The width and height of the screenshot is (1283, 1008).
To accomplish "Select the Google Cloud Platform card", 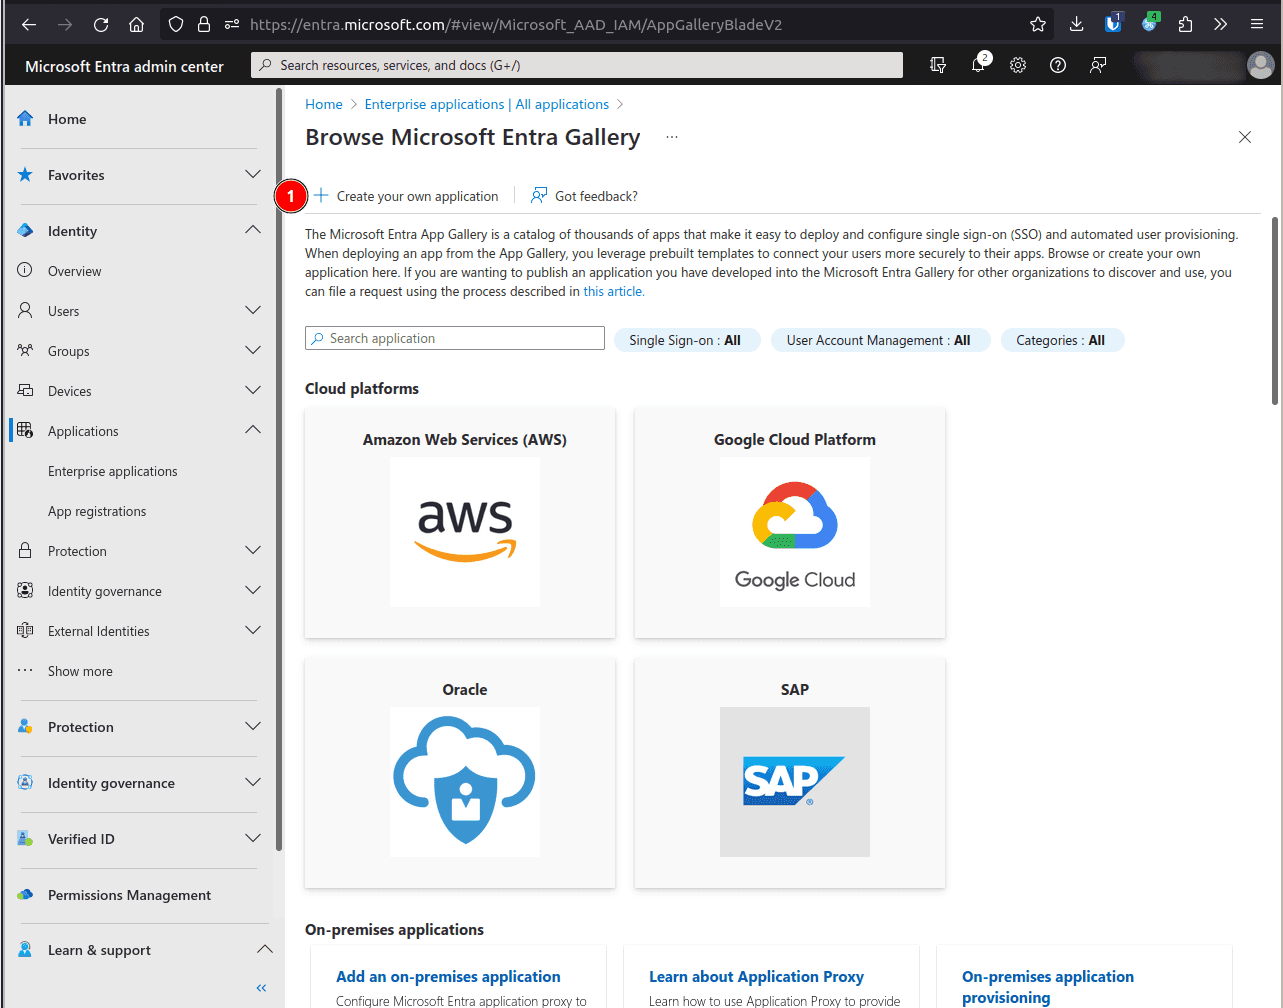I will 790,523.
